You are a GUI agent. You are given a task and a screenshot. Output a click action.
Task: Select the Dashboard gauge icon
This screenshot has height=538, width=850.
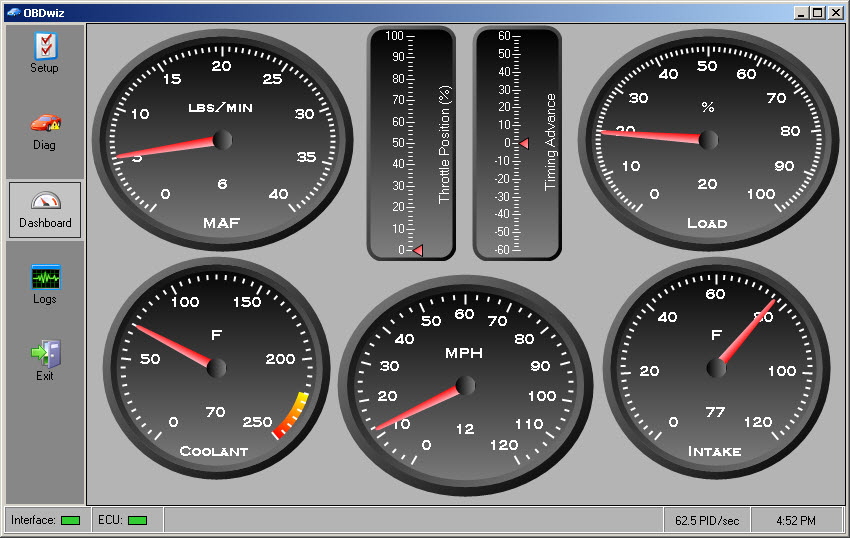[45, 201]
